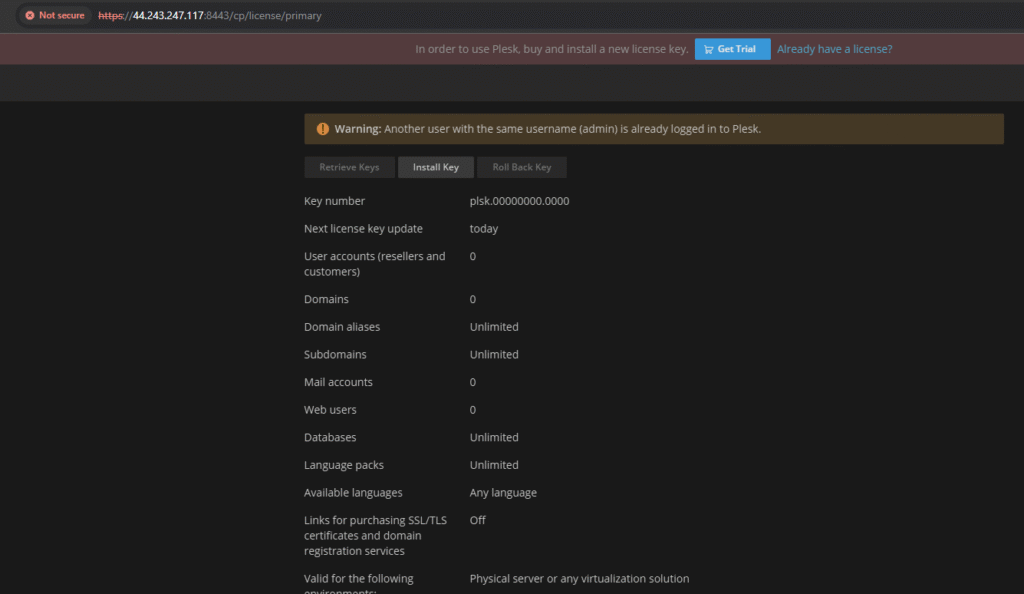
Task: Click the key number value plsk.00000000.0000
Action: click(x=519, y=201)
